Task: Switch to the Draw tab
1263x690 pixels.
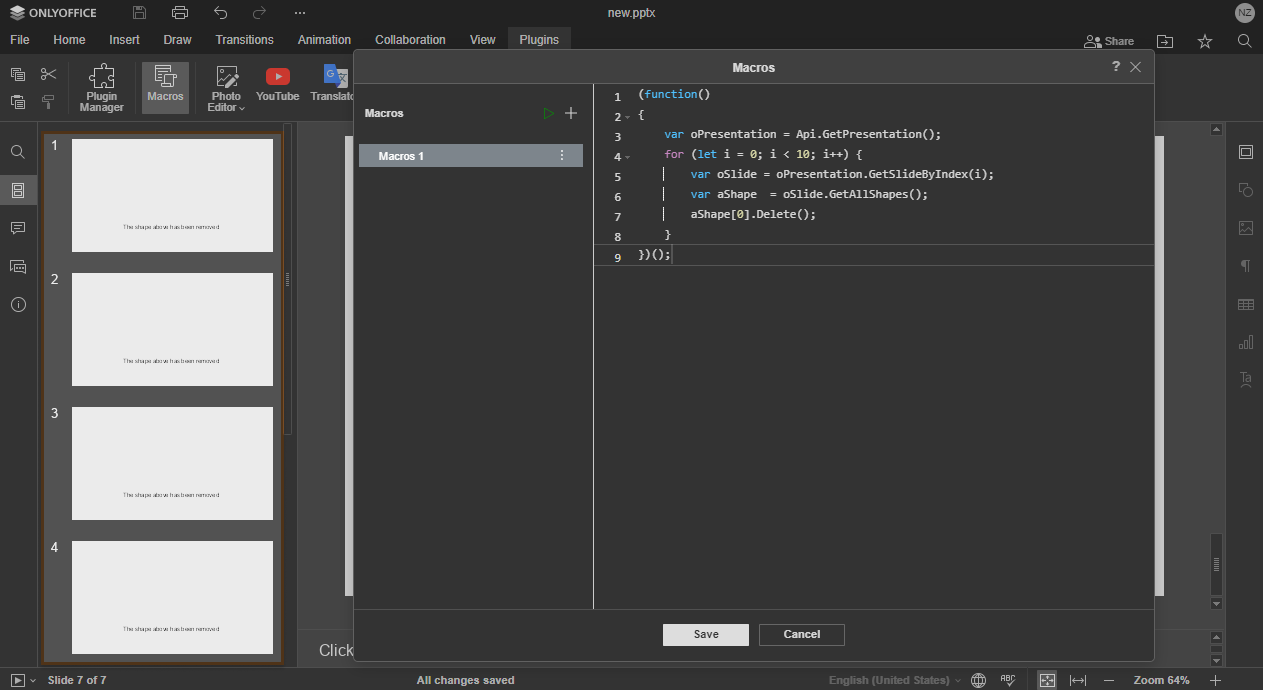Action: click(177, 40)
